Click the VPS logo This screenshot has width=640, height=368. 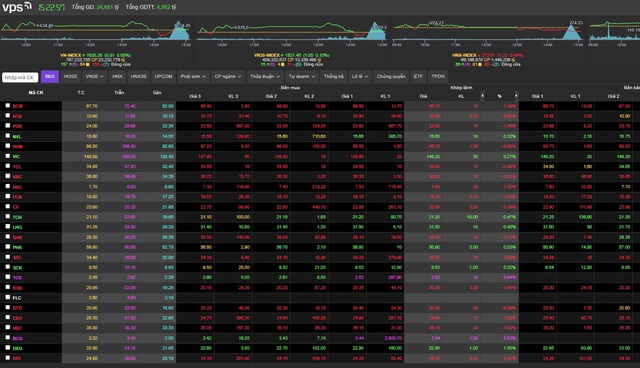click(17, 7)
